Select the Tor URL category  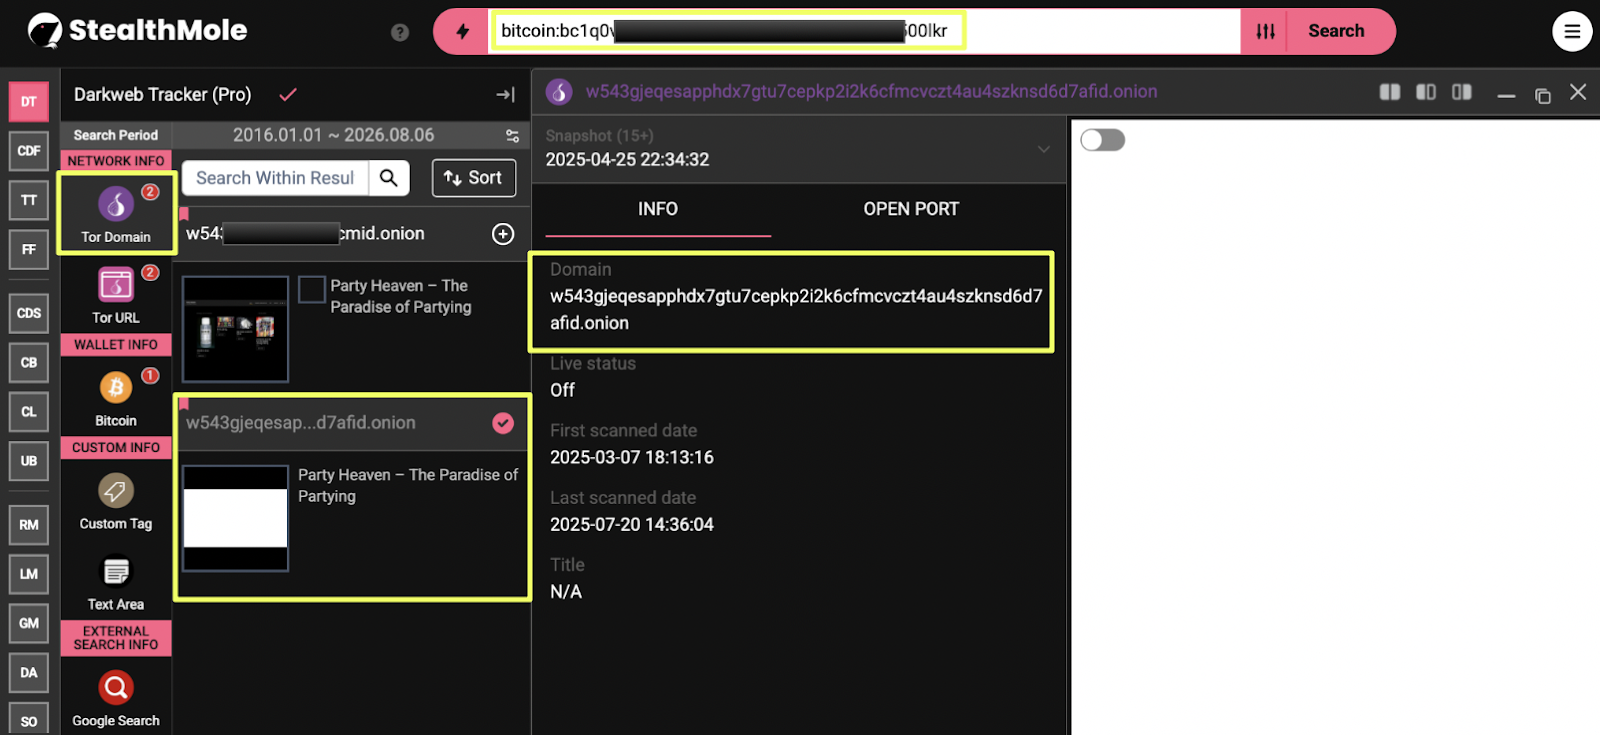pyautogui.click(x=116, y=294)
